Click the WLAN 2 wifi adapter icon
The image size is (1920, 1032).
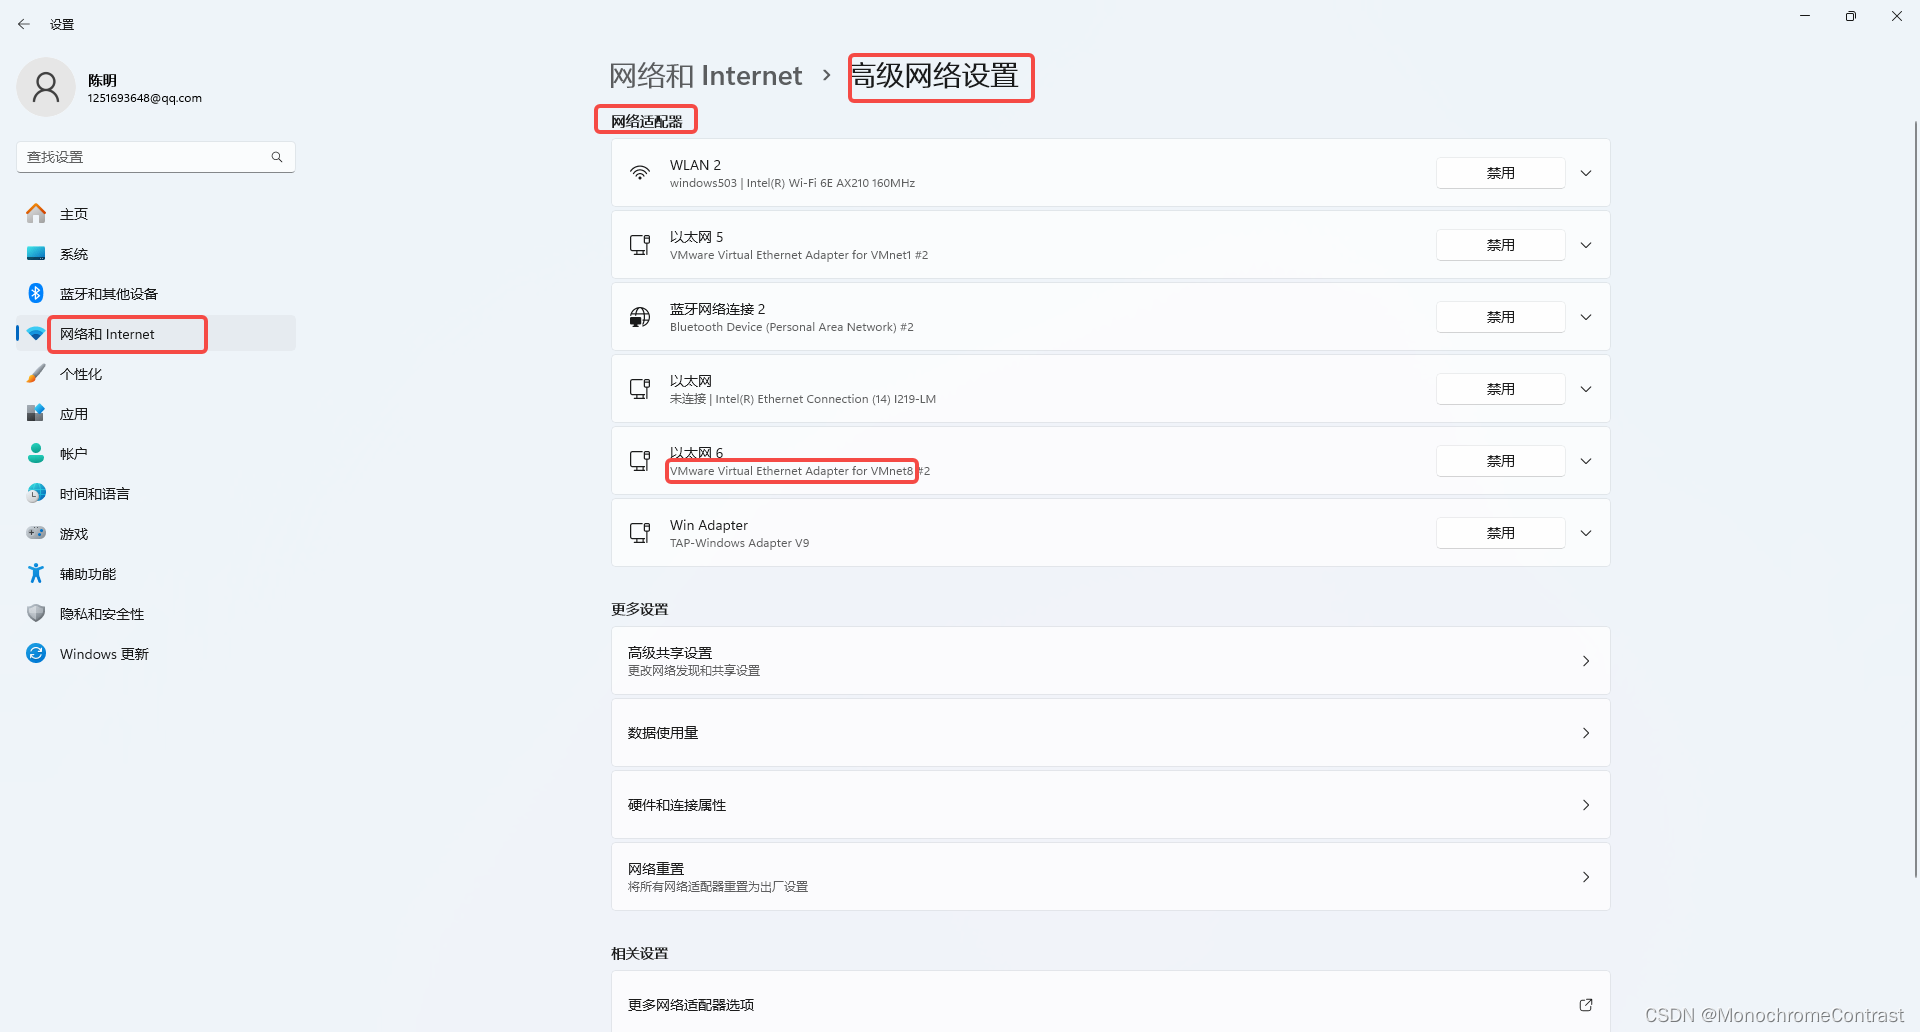[x=640, y=173]
